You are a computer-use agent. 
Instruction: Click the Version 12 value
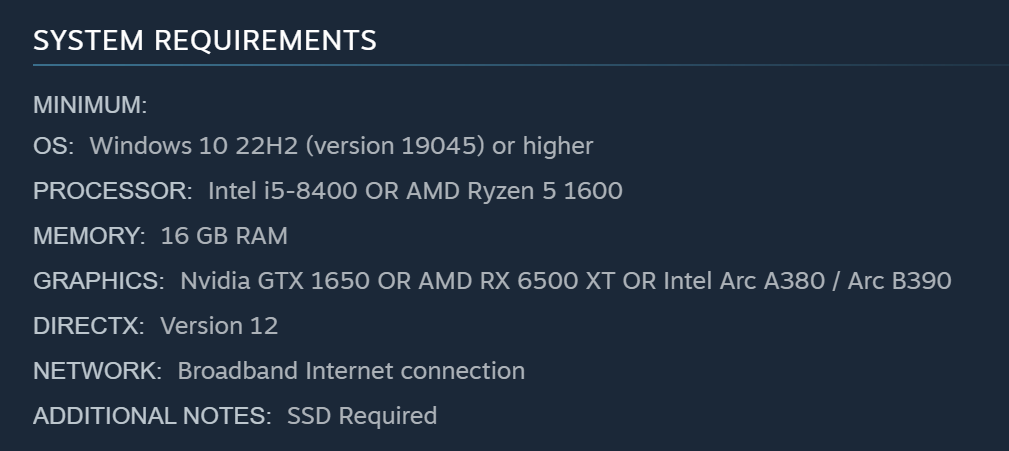pyautogui.click(x=219, y=326)
